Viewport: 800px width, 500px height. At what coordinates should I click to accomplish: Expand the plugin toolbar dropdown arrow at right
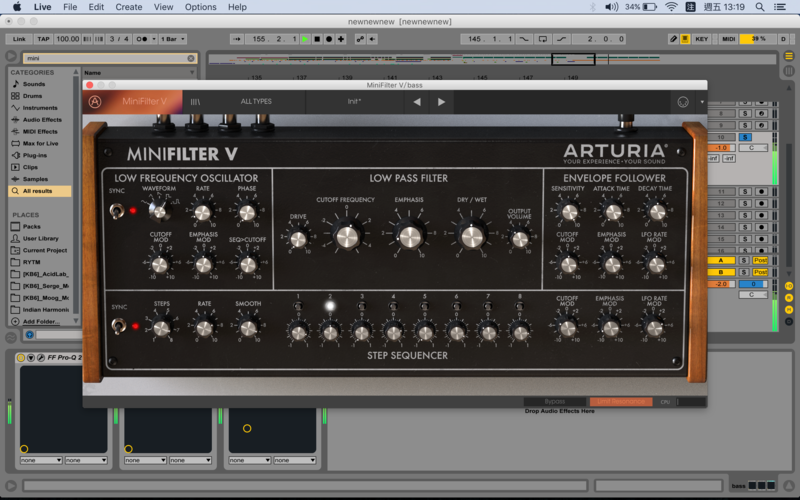click(x=701, y=101)
